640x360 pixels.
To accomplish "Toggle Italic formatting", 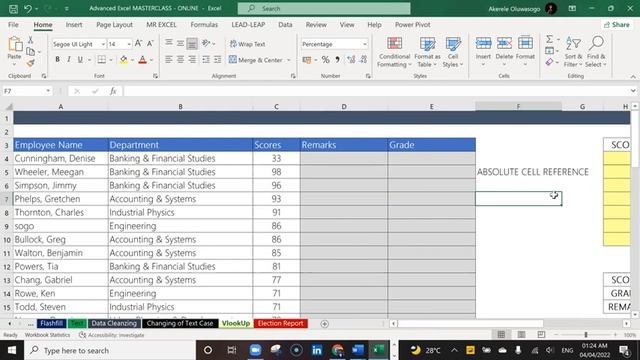I will 69,60.
